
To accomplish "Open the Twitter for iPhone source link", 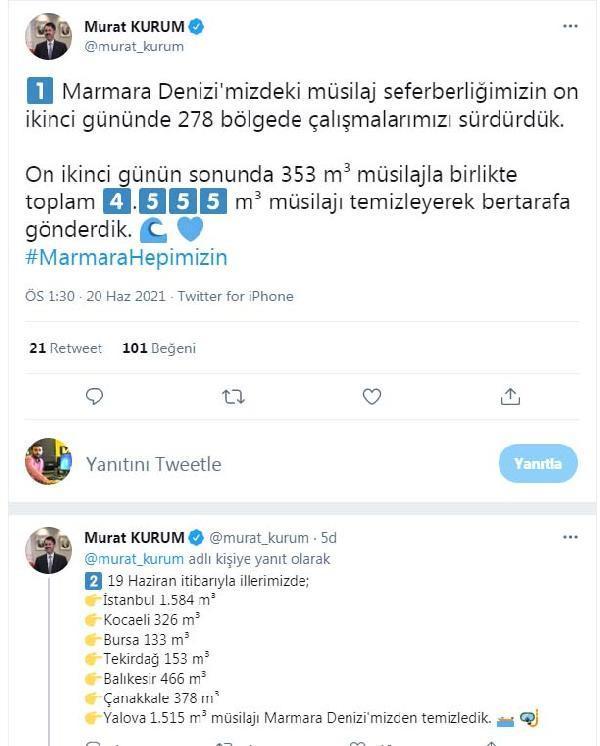I will click(237, 296).
